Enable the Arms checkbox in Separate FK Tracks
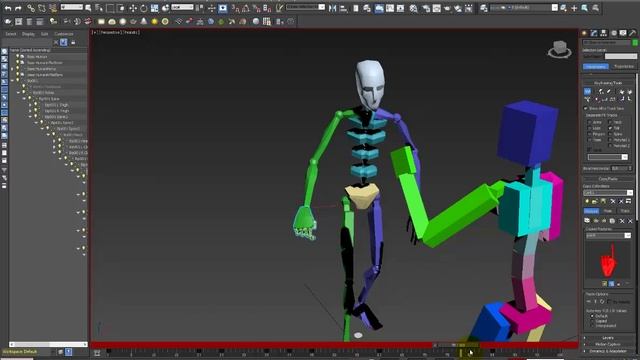640x360 pixels. [x=590, y=122]
